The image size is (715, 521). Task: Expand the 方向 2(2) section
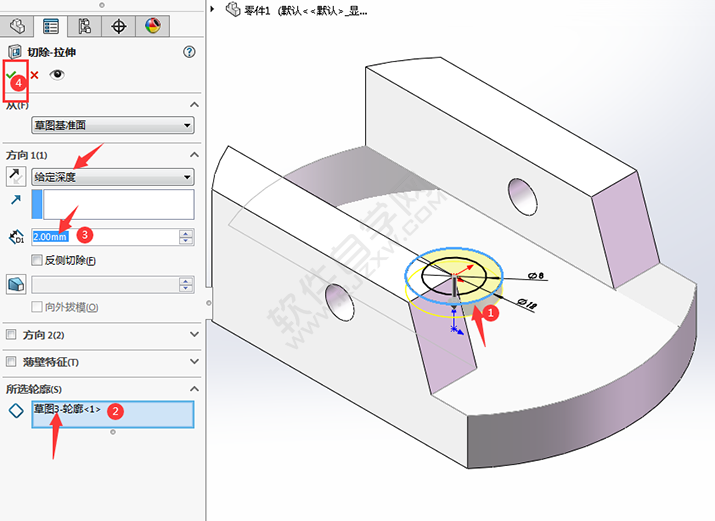pyautogui.click(x=194, y=335)
